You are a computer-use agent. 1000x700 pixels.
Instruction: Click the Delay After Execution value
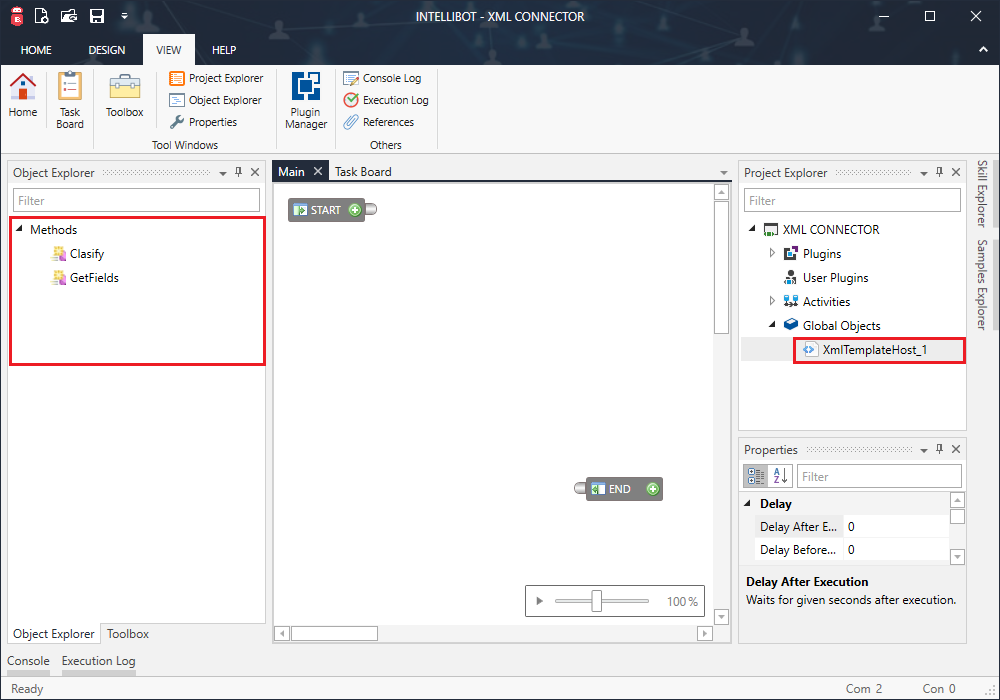coord(895,527)
